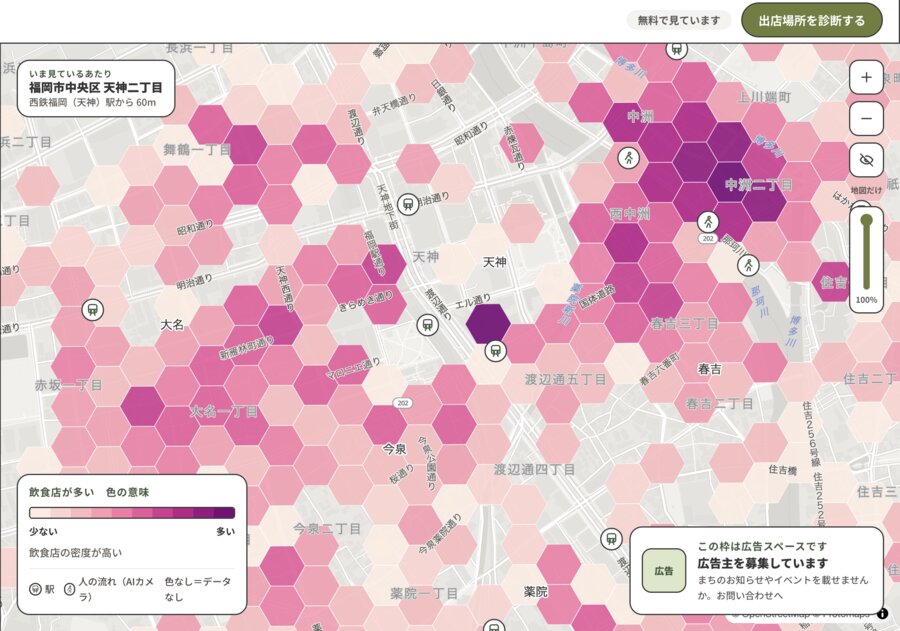Viewport: 900px width, 631px height.
Task: Open the pedestrian flow marker above the 202 badge
Action: (x=708, y=222)
